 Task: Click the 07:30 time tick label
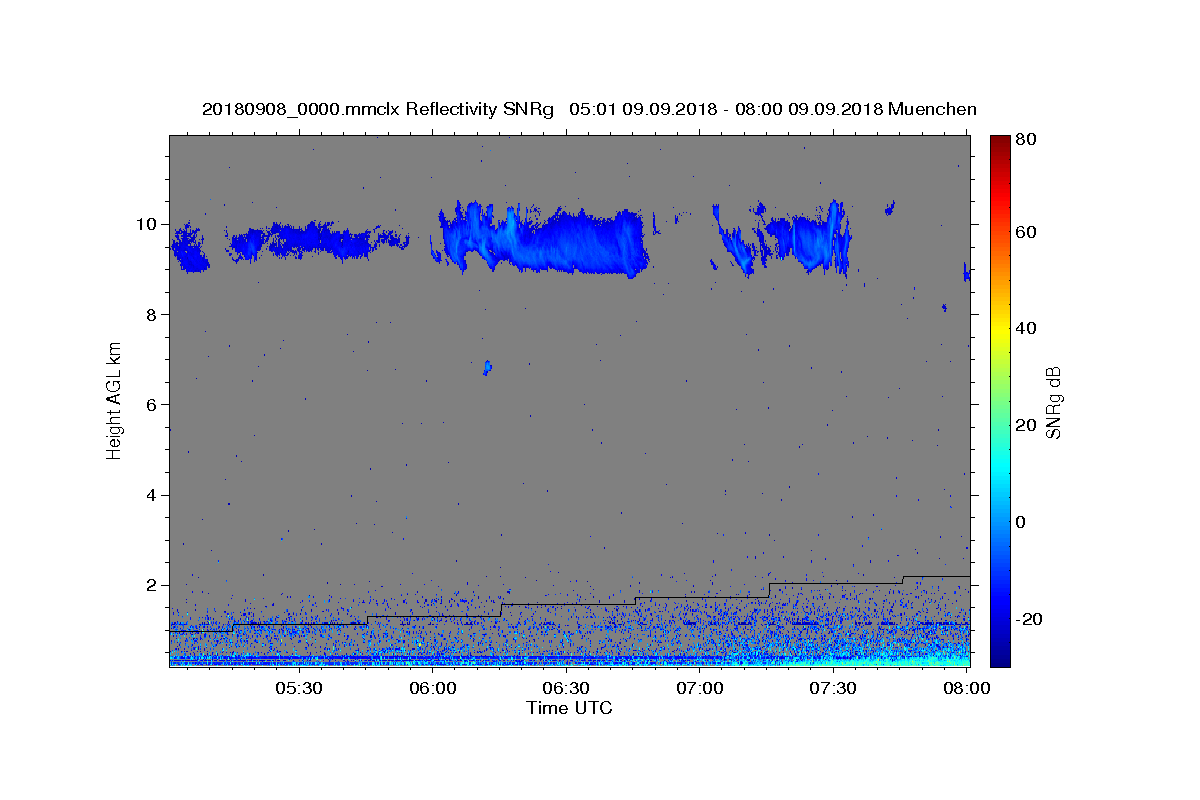point(833,688)
